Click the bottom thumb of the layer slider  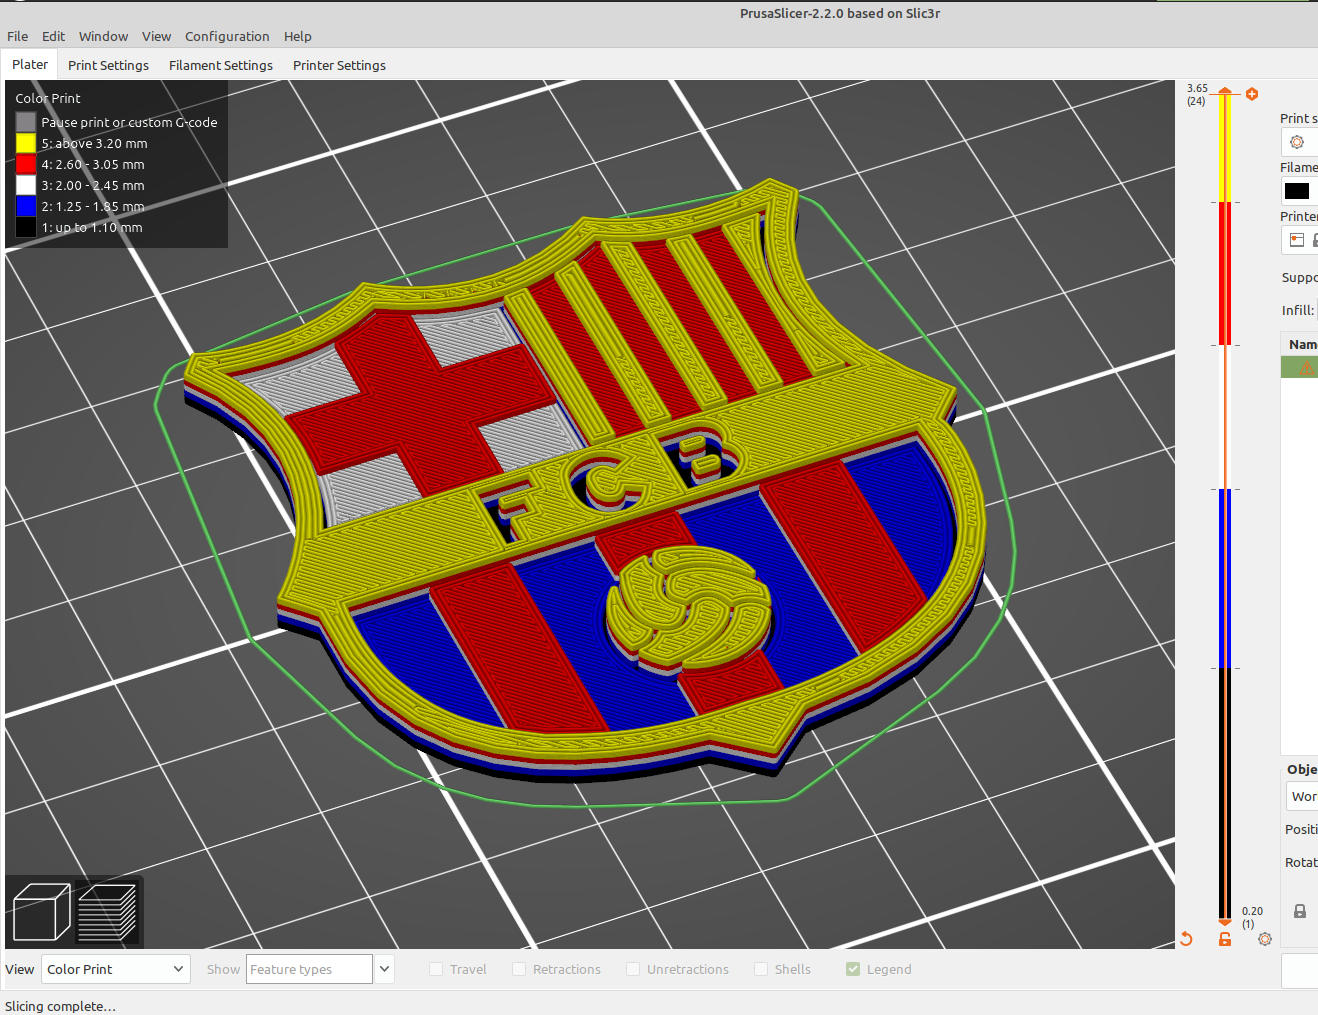click(1225, 921)
